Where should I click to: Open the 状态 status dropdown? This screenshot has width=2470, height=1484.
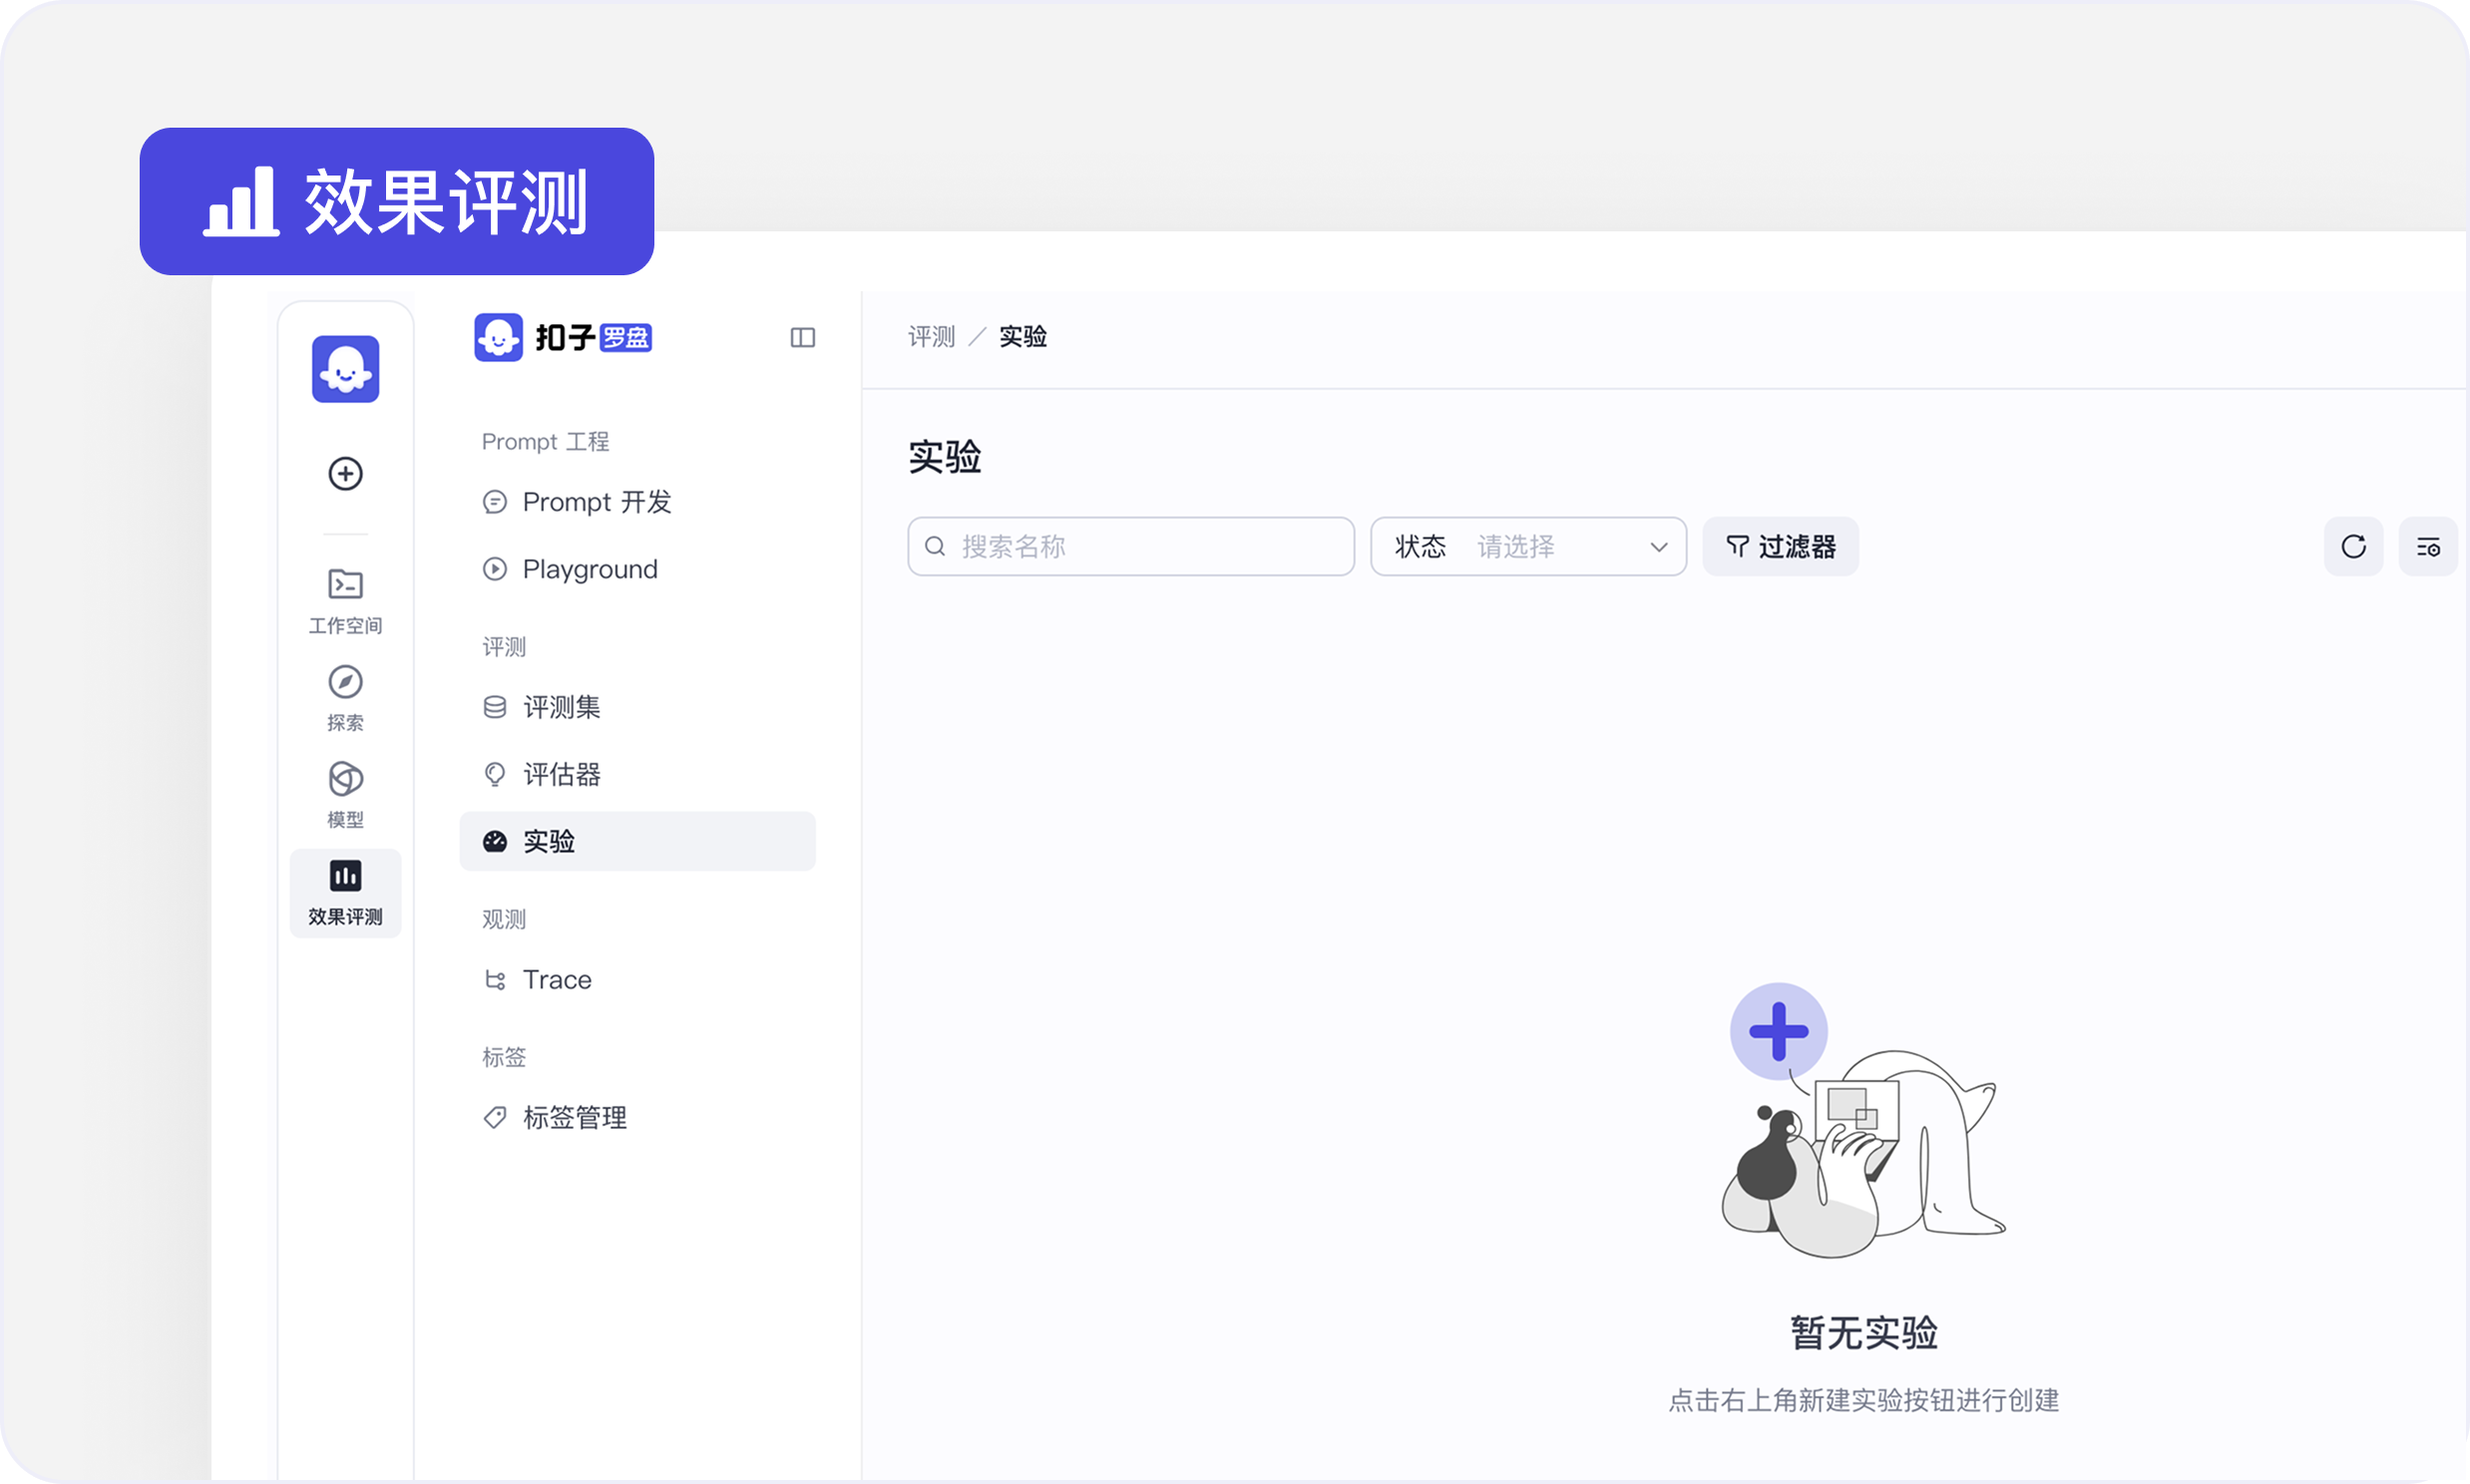pyautogui.click(x=1527, y=546)
